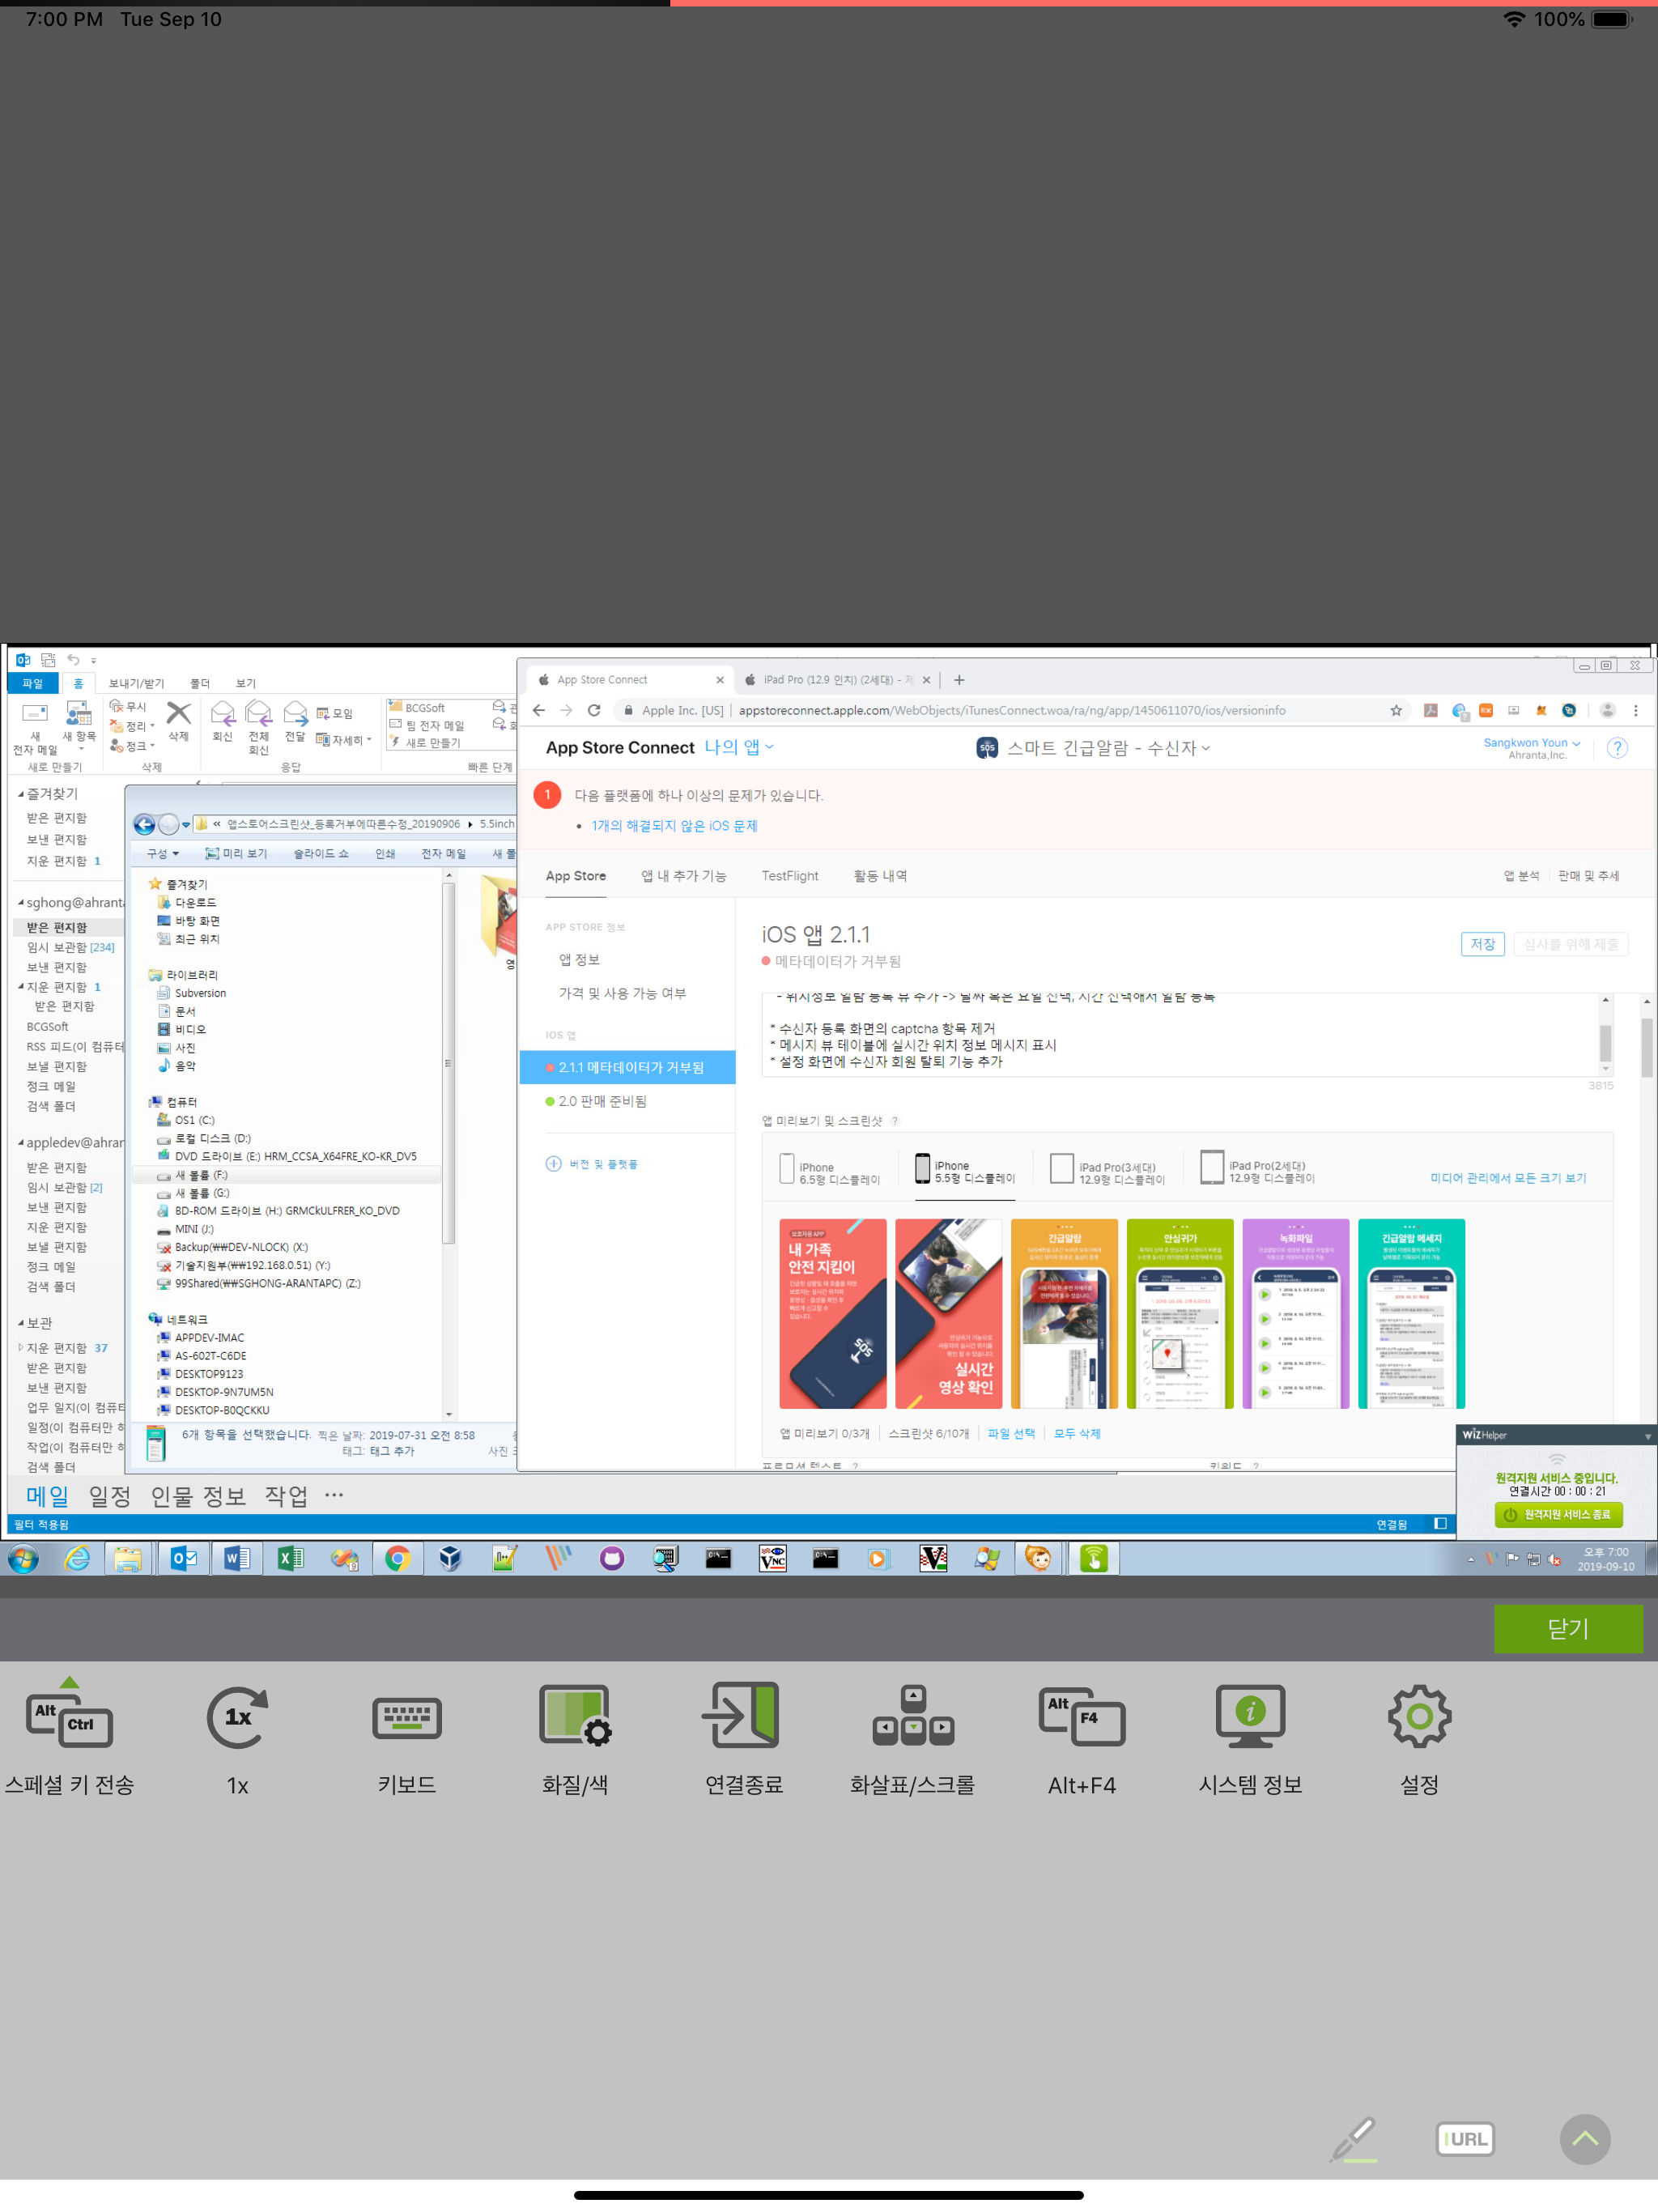Select the pen drawing tool
Image resolution: width=1658 pixels, height=2212 pixels.
click(x=1354, y=2139)
